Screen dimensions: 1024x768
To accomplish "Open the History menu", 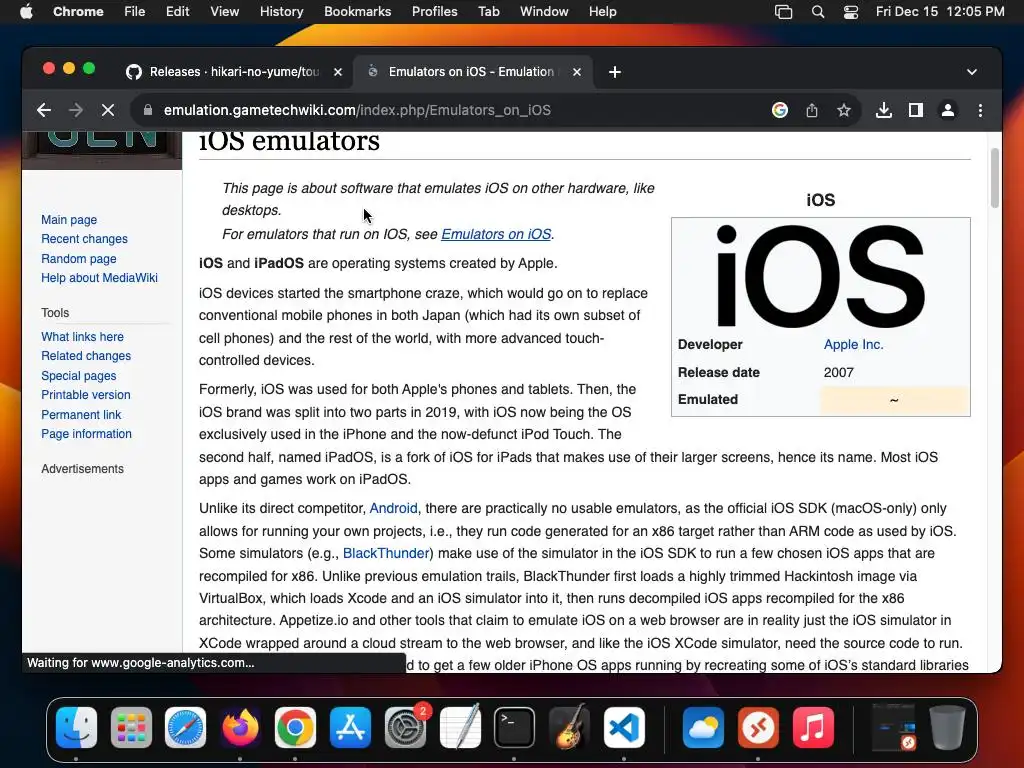I will 281,11.
